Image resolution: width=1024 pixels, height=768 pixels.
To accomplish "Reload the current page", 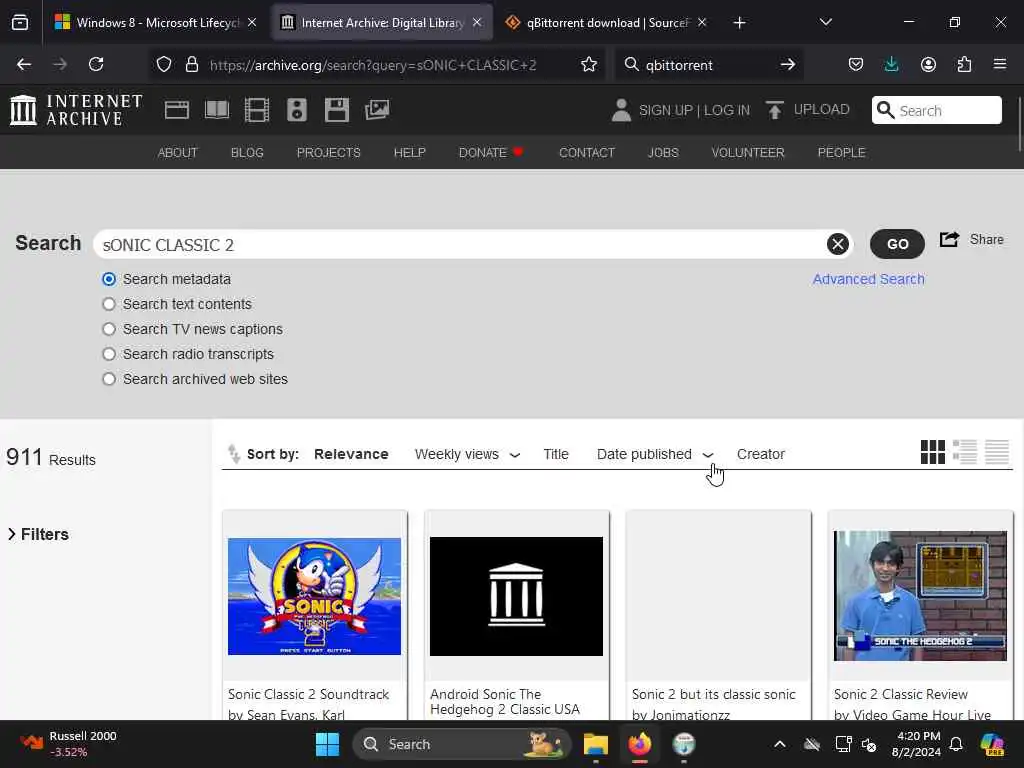I will click(x=96, y=65).
